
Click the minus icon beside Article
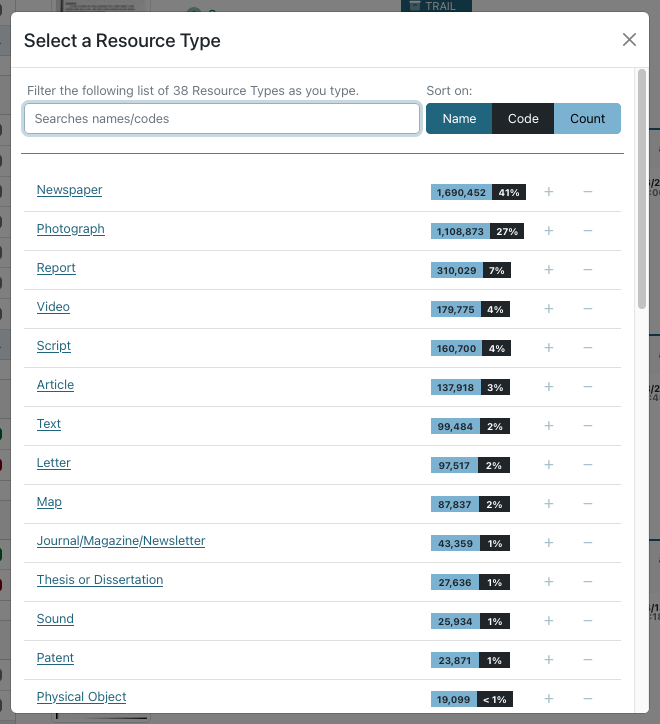[x=587, y=387]
